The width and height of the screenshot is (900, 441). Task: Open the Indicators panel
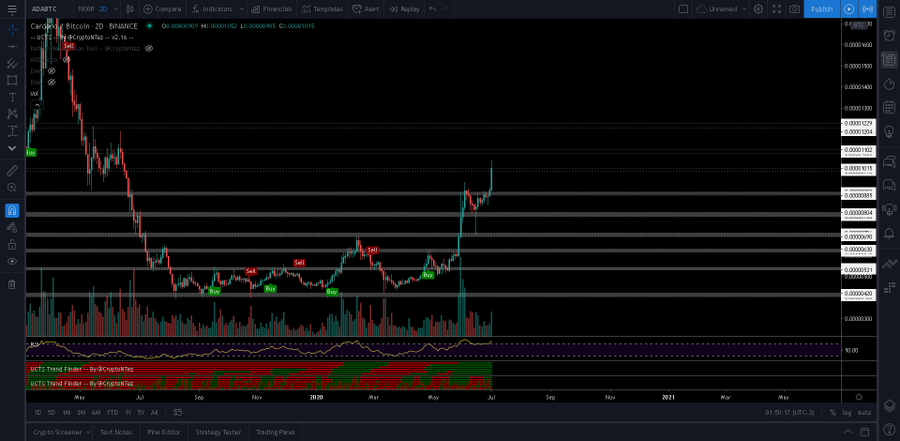pyautogui.click(x=211, y=9)
